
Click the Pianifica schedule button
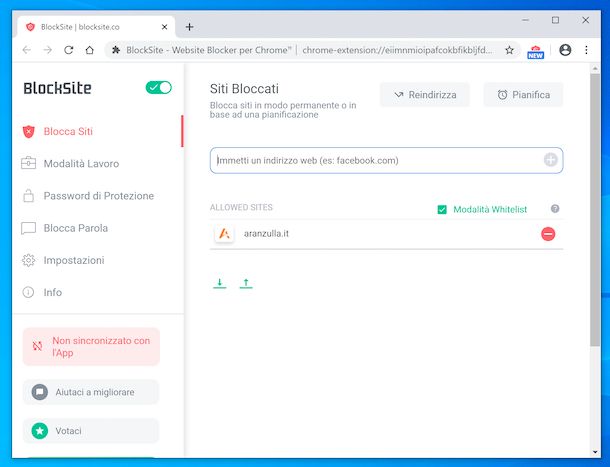[x=523, y=95]
